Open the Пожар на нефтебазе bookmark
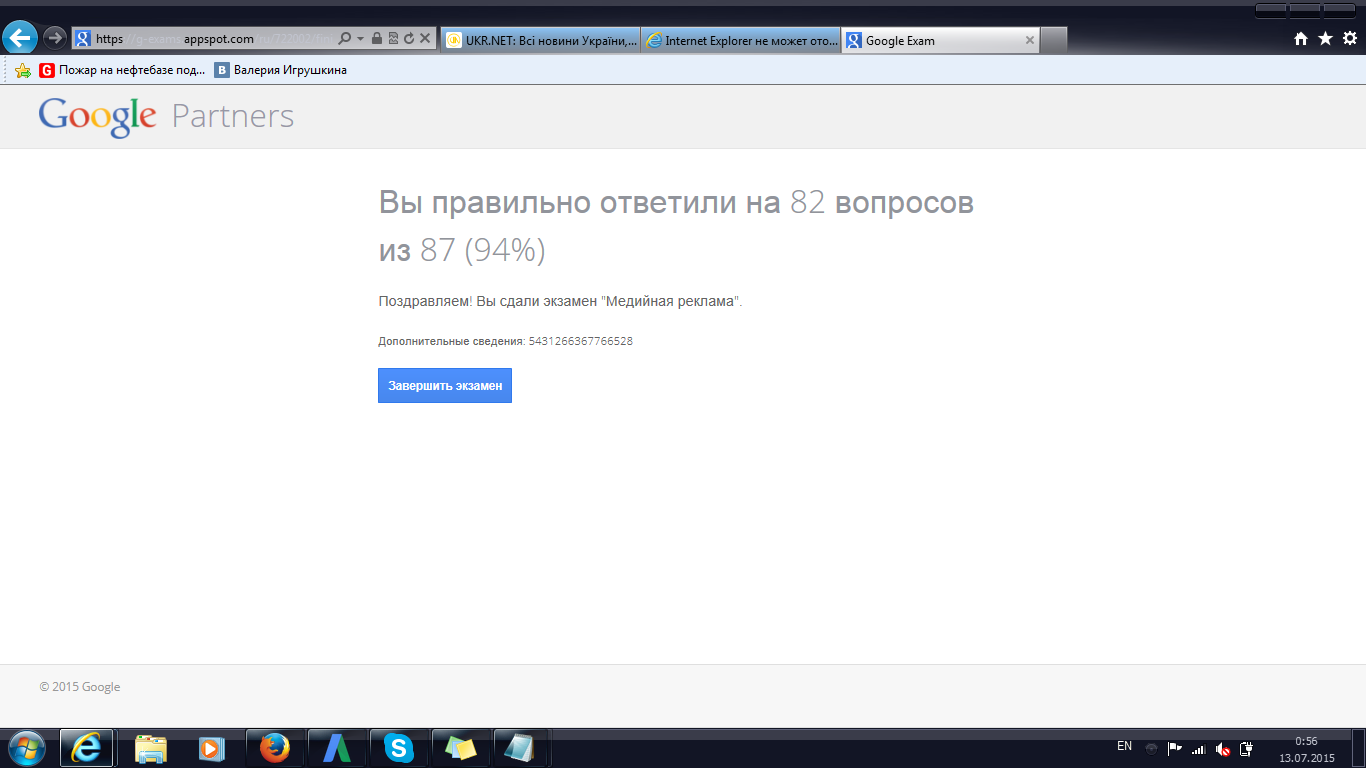 (x=122, y=70)
